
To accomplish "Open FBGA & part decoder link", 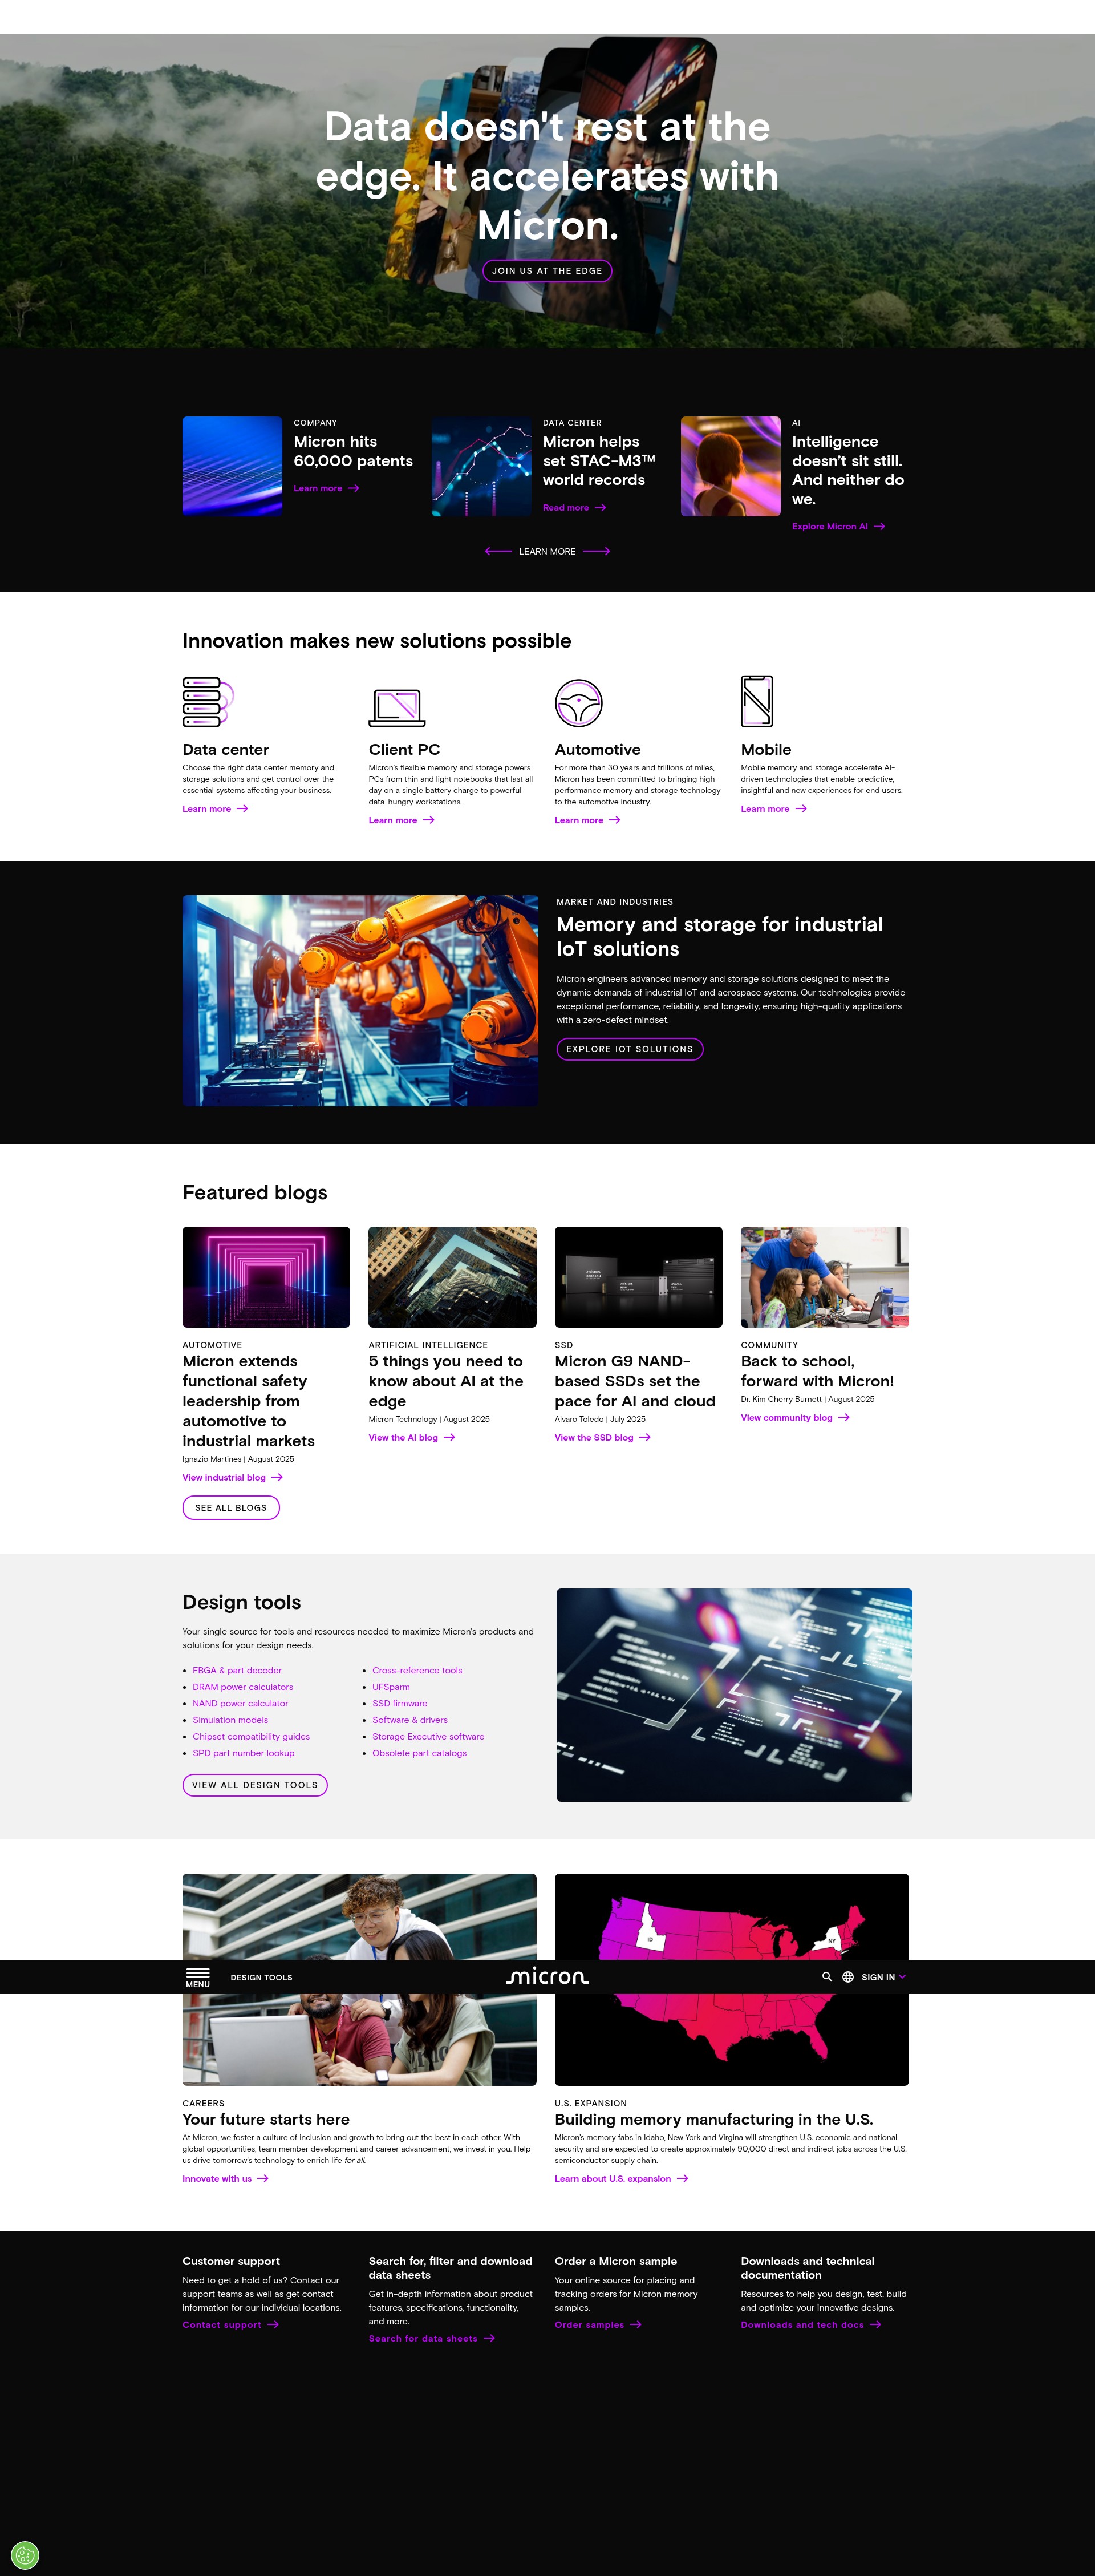I will point(237,1670).
